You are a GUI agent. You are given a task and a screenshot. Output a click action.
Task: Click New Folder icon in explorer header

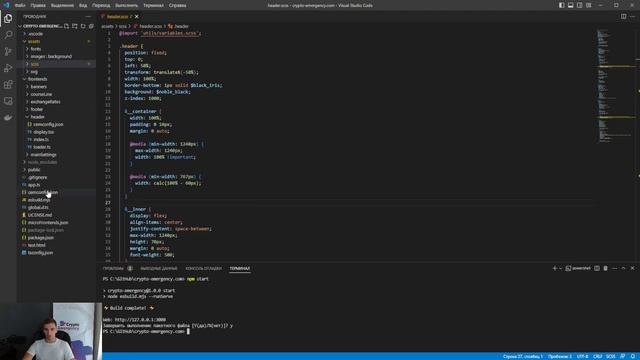pos(75,26)
